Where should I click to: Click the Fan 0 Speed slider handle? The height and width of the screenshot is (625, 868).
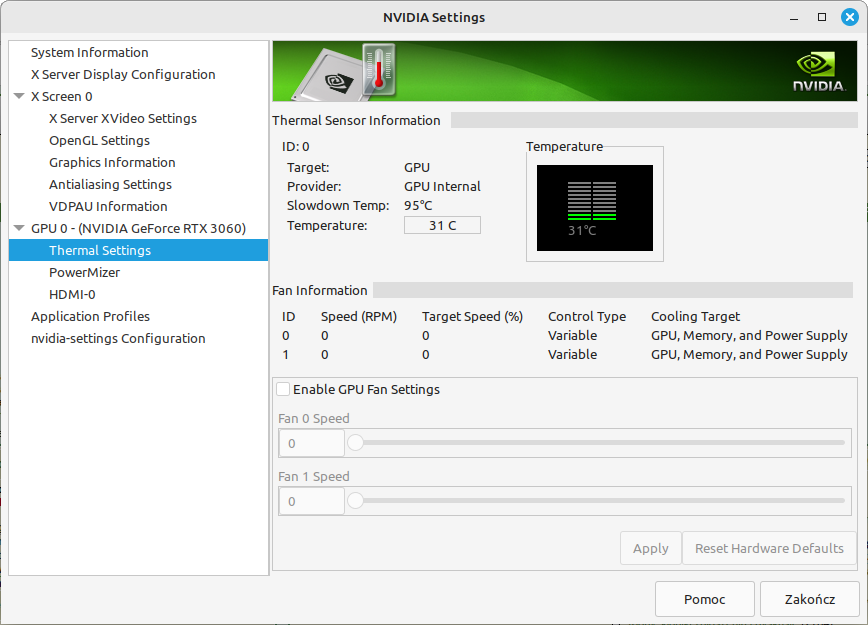pos(355,442)
